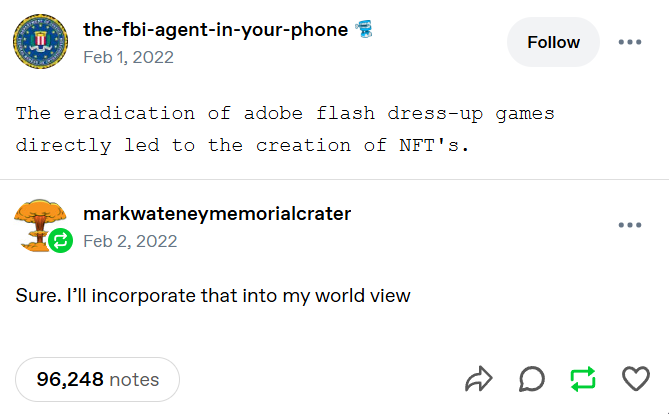Click the Feb 2, 2022 timestamp
The height and width of the screenshot is (414, 669).
(130, 241)
